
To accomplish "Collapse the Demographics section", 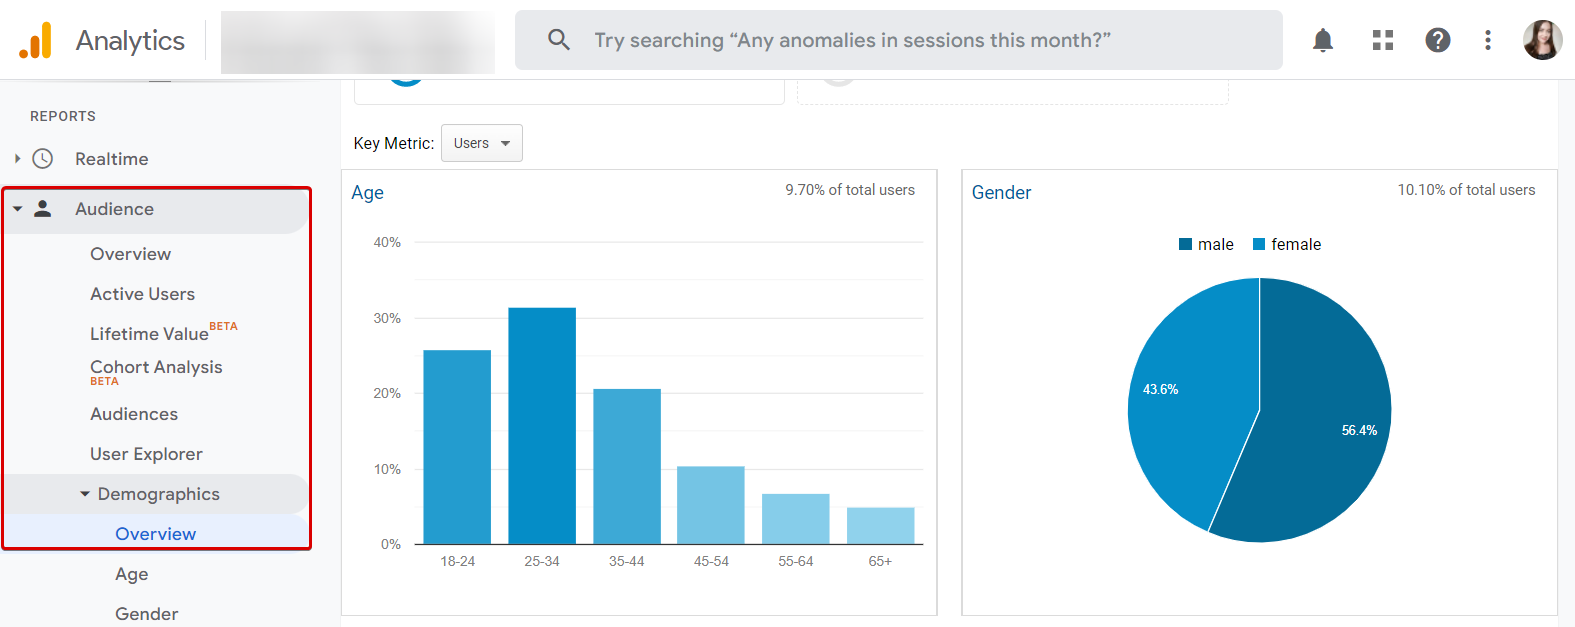I will click(84, 493).
